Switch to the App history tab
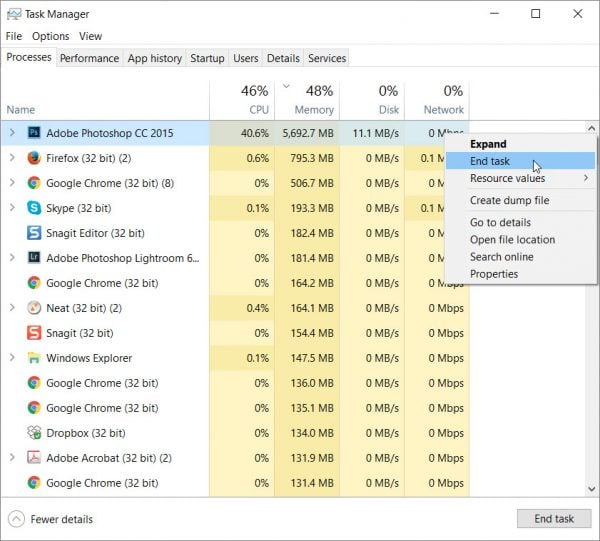The image size is (600, 541). [155, 58]
